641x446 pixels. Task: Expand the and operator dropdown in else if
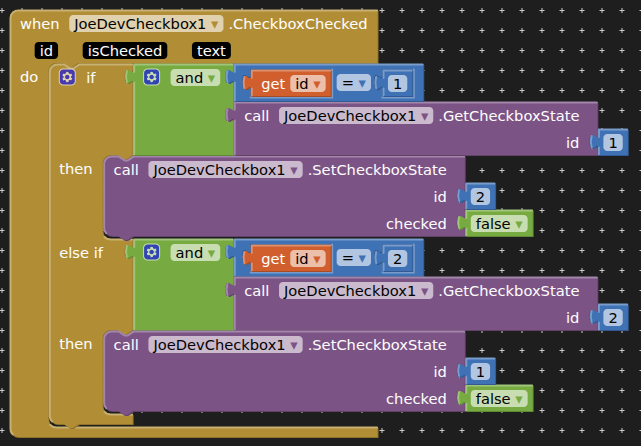212,253
